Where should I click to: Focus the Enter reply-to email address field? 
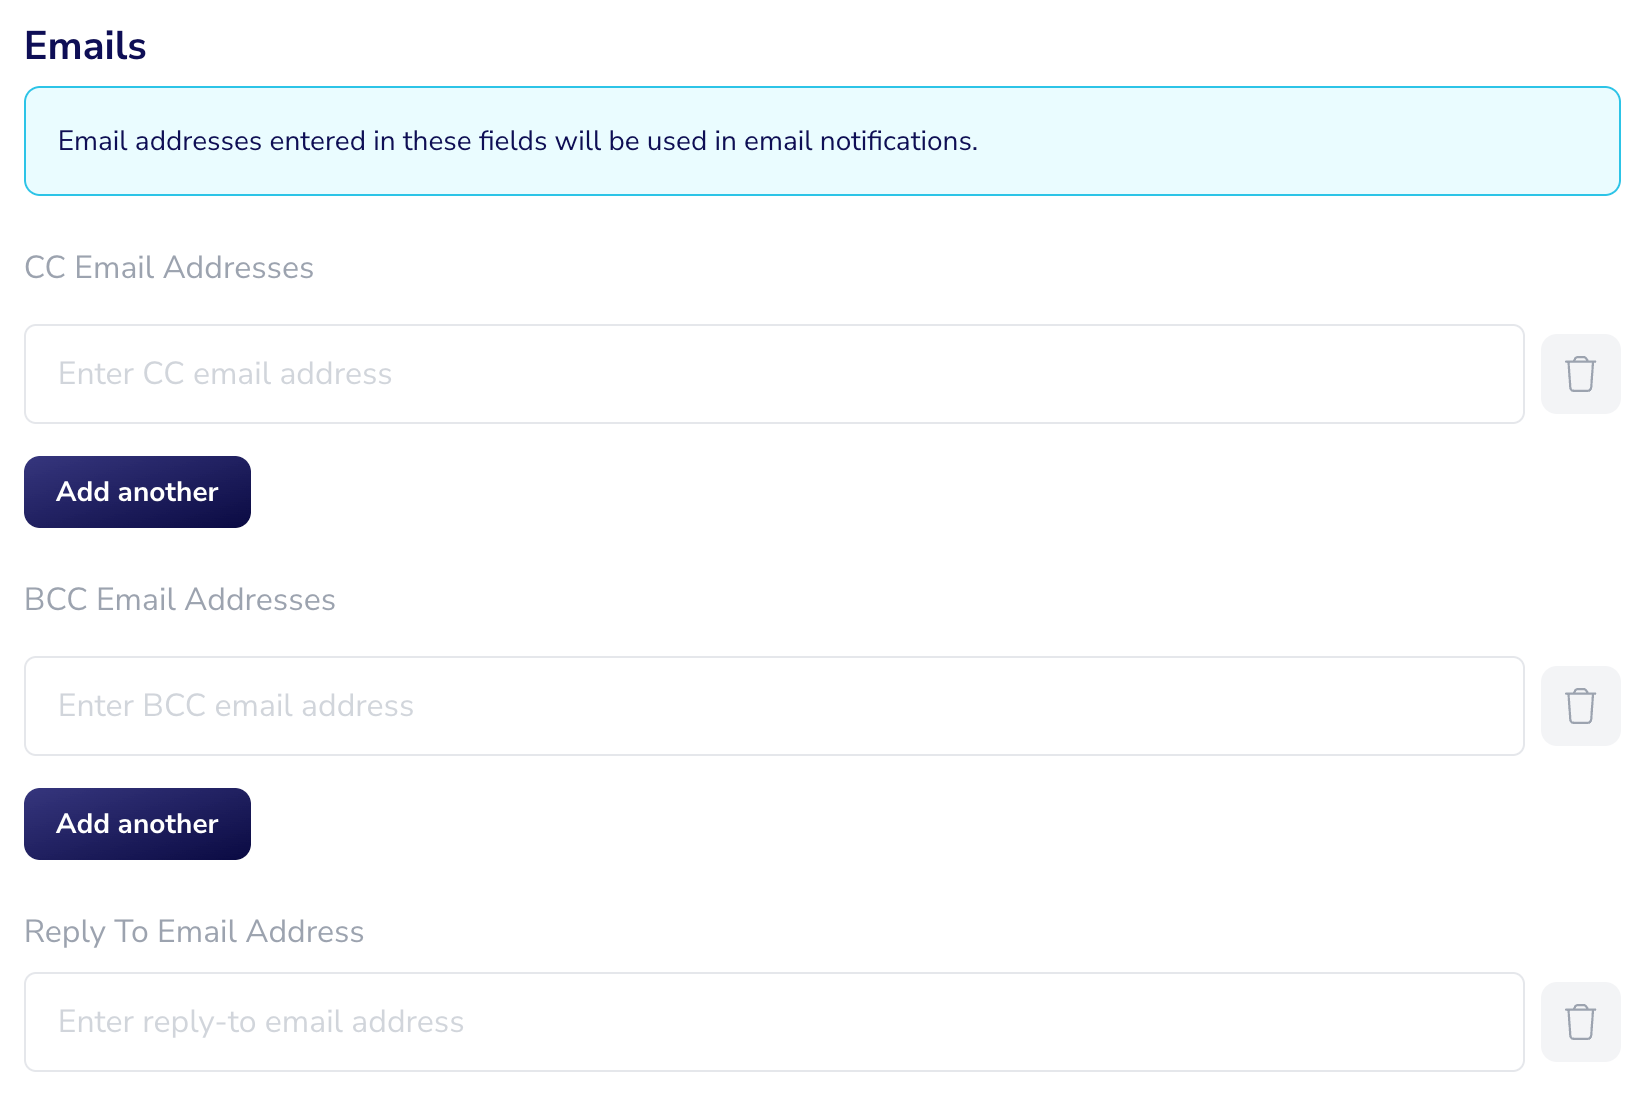click(774, 1022)
